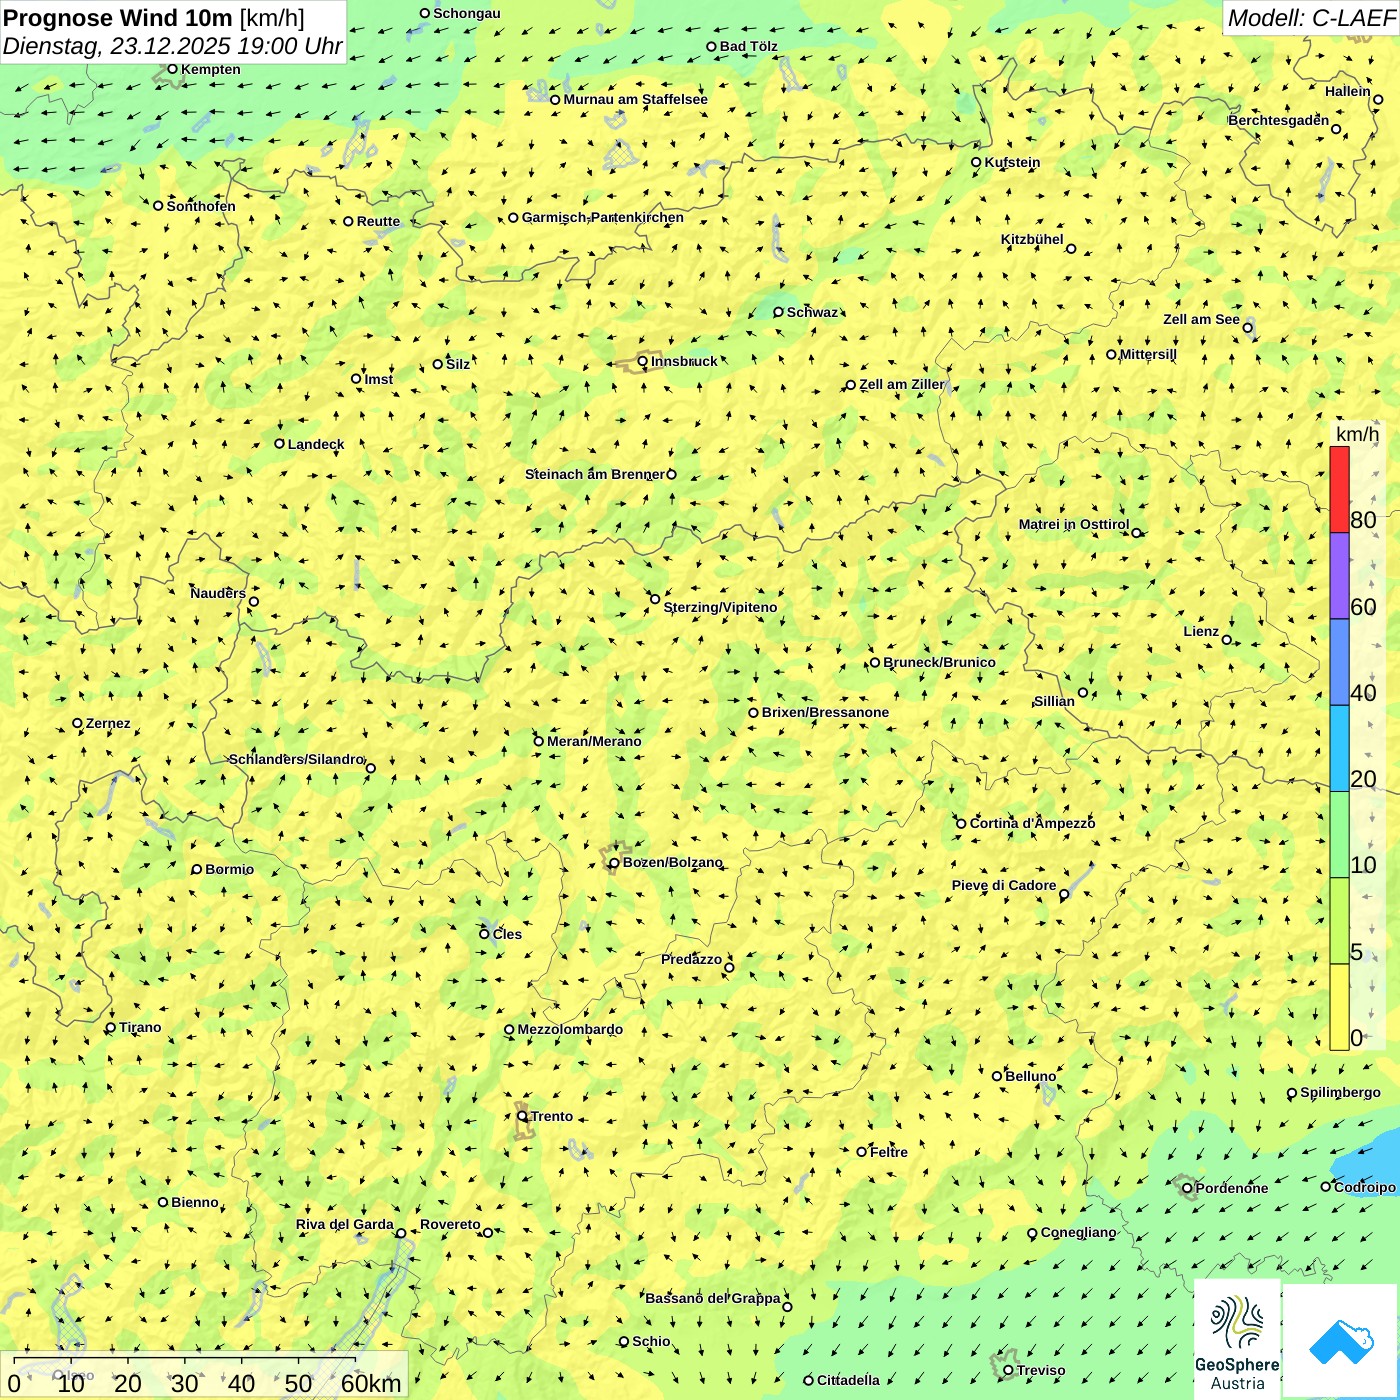The height and width of the screenshot is (1400, 1400).
Task: Click the 'Lienz' label
Action: coord(1201,631)
